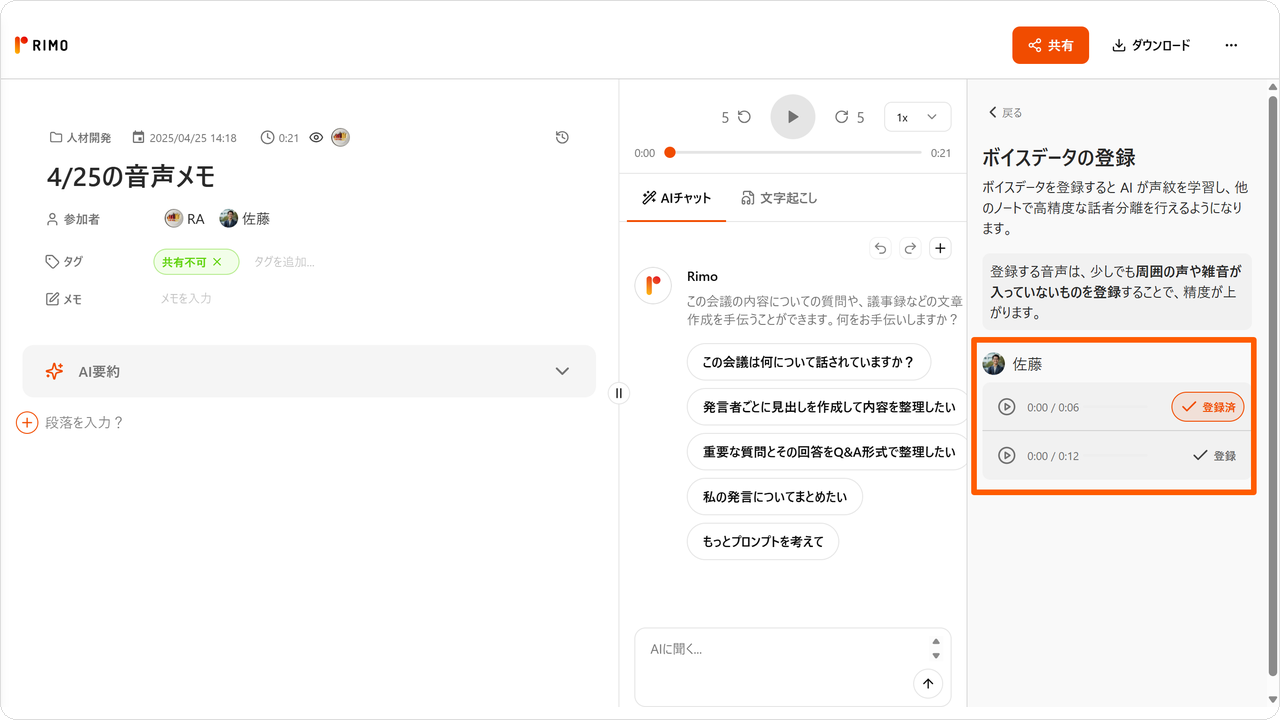This screenshot has height=720, width=1280.
Task: Undo the last AI chat action
Action: pos(880,248)
